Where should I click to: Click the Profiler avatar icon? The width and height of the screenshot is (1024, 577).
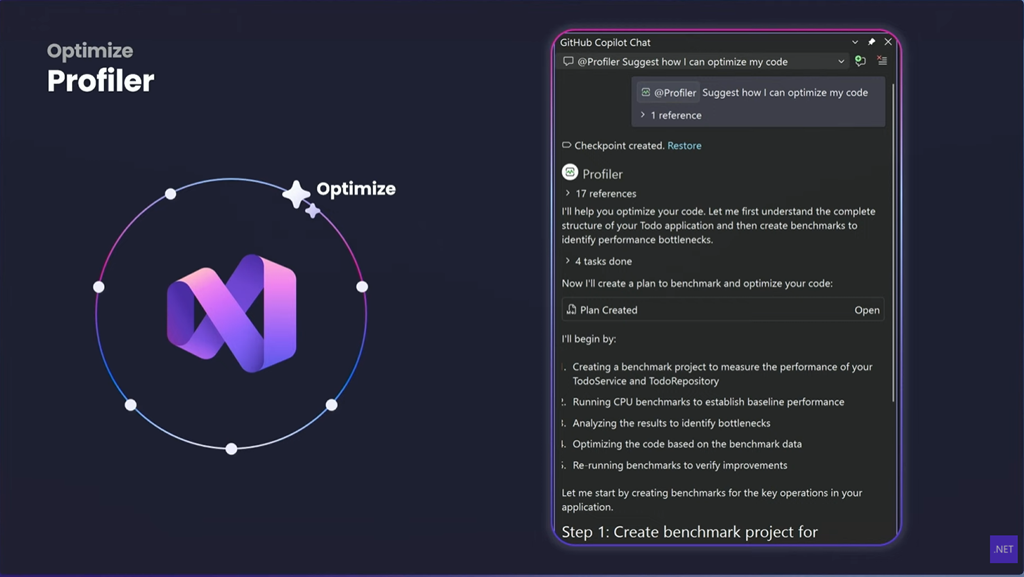(x=570, y=173)
